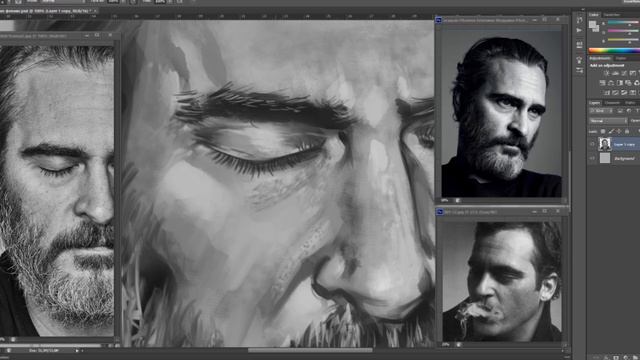This screenshot has width=640, height=360.
Task: Add a Brightness/Contrast adjustment
Action: click(606, 73)
